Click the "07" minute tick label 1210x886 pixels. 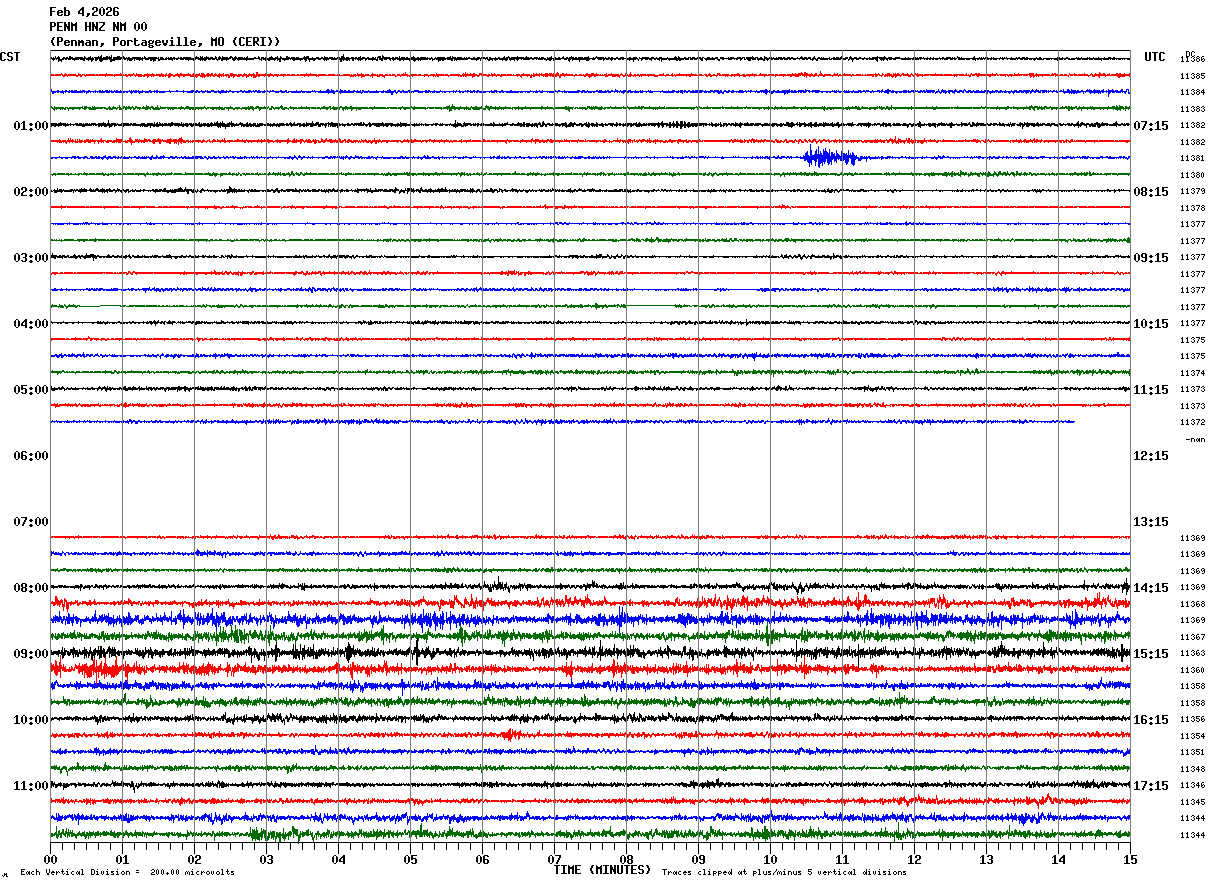(x=554, y=859)
